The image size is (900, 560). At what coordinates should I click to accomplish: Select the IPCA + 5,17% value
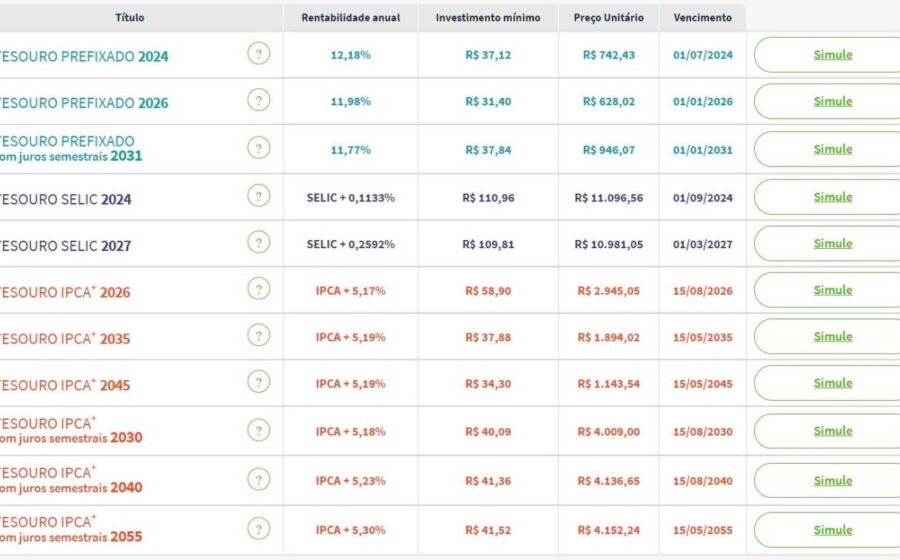[x=351, y=291]
